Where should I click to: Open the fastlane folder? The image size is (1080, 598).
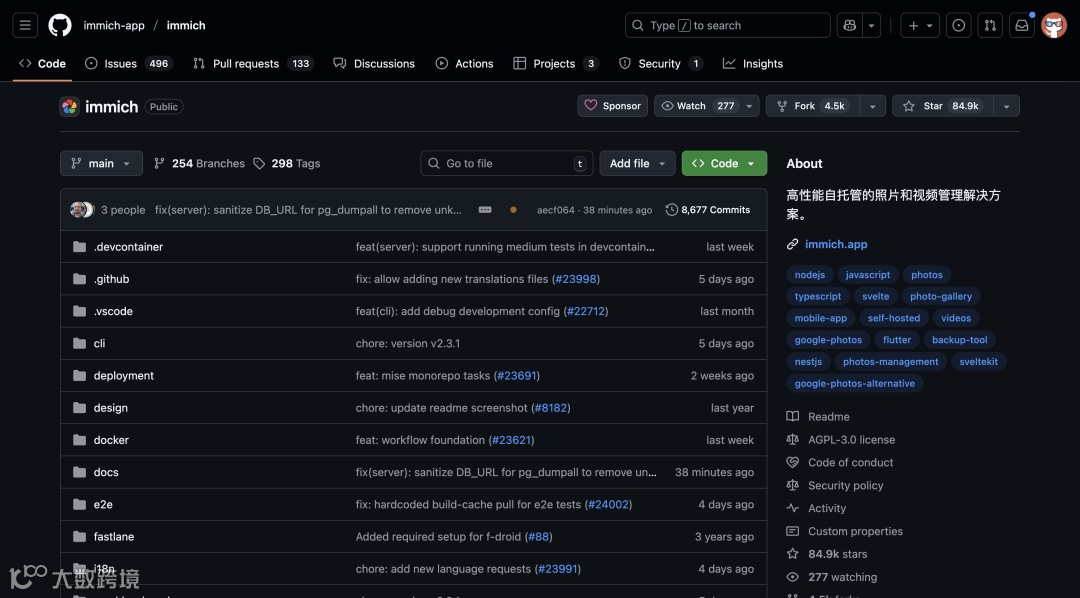[x=114, y=537]
